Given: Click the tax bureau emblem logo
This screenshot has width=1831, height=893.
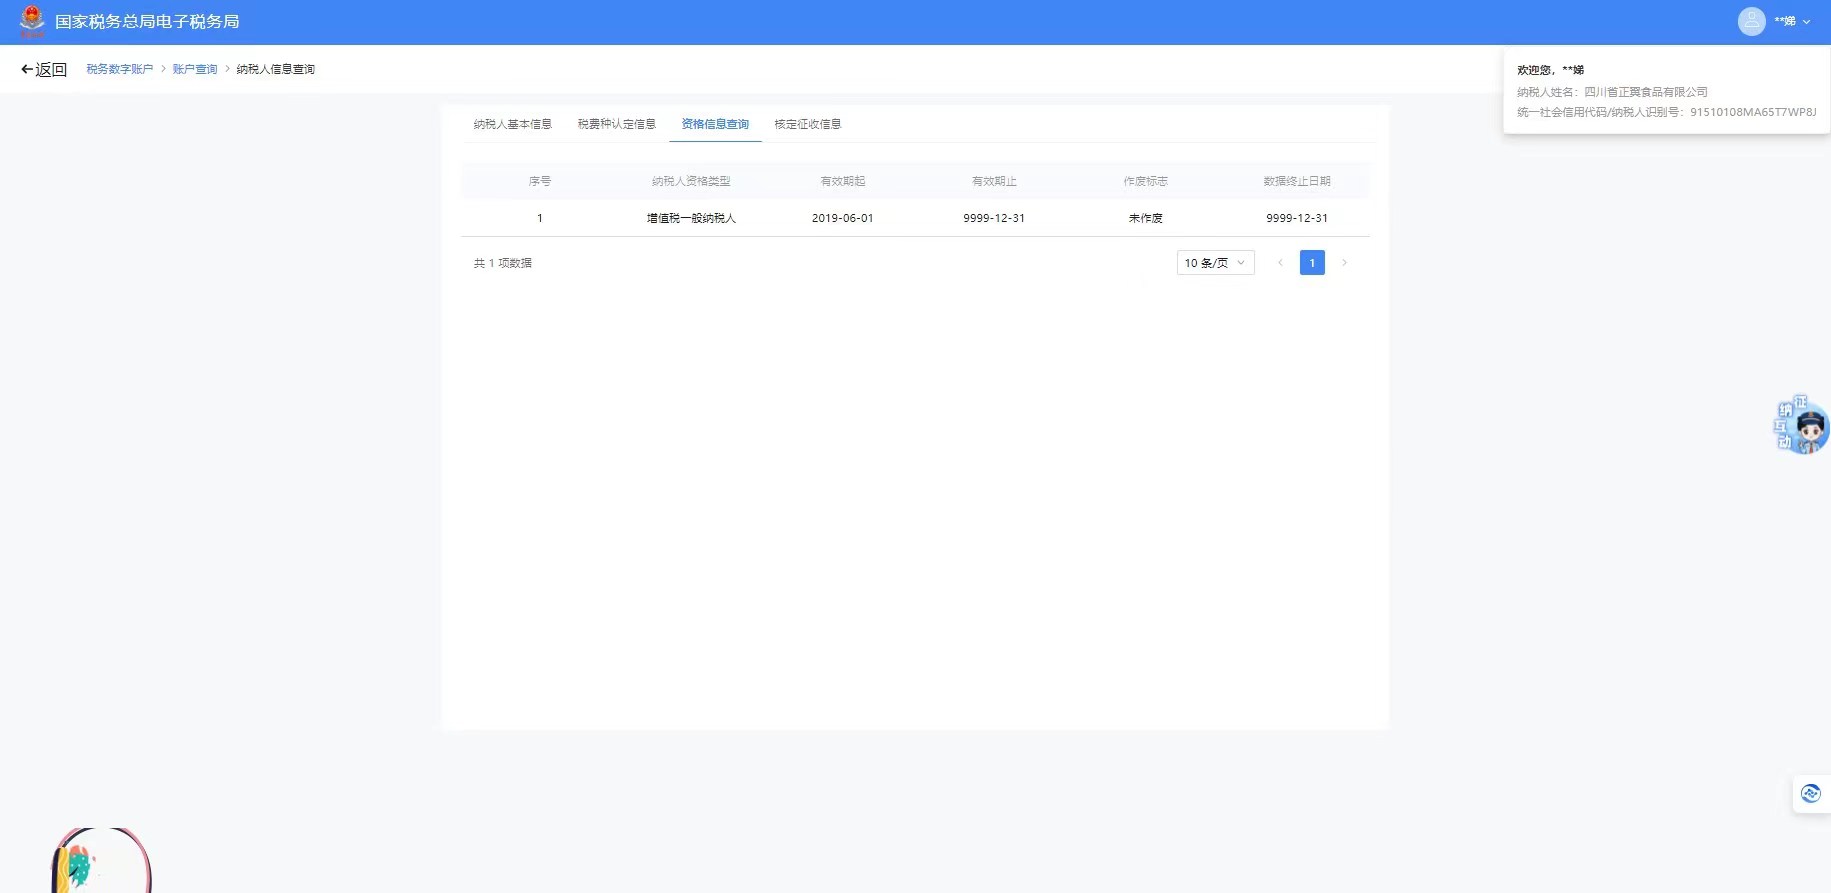Looking at the screenshot, I should pyautogui.click(x=32, y=21).
